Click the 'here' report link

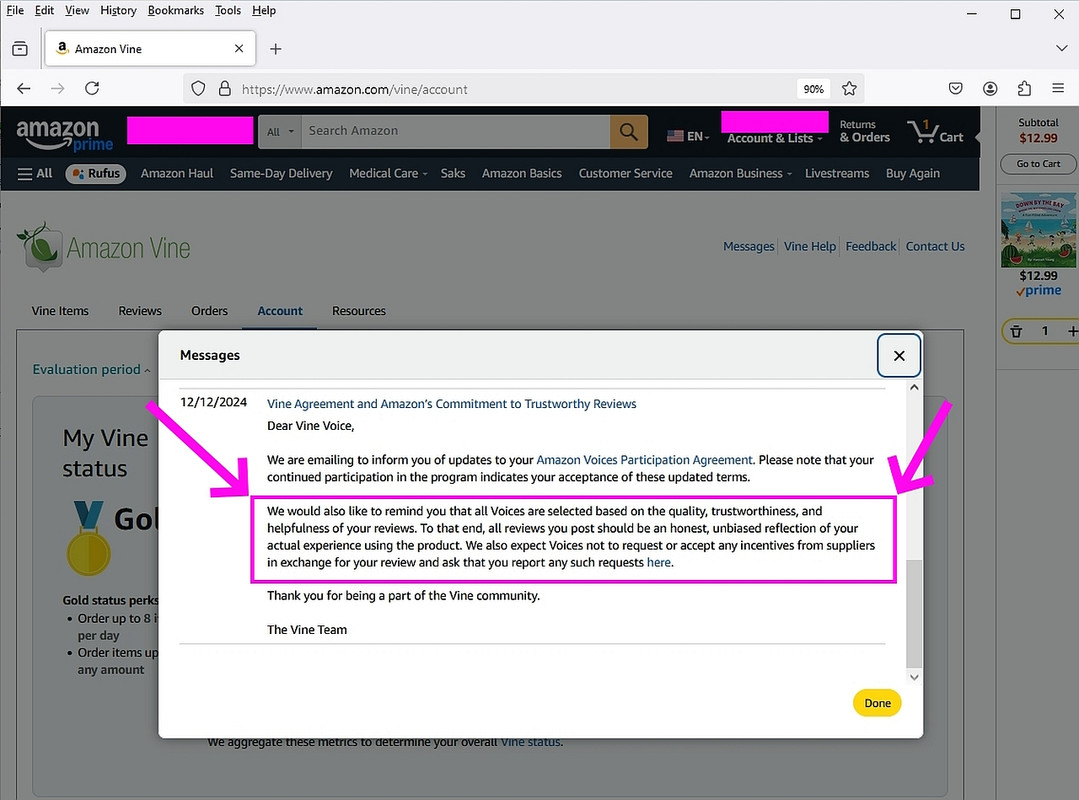click(659, 562)
